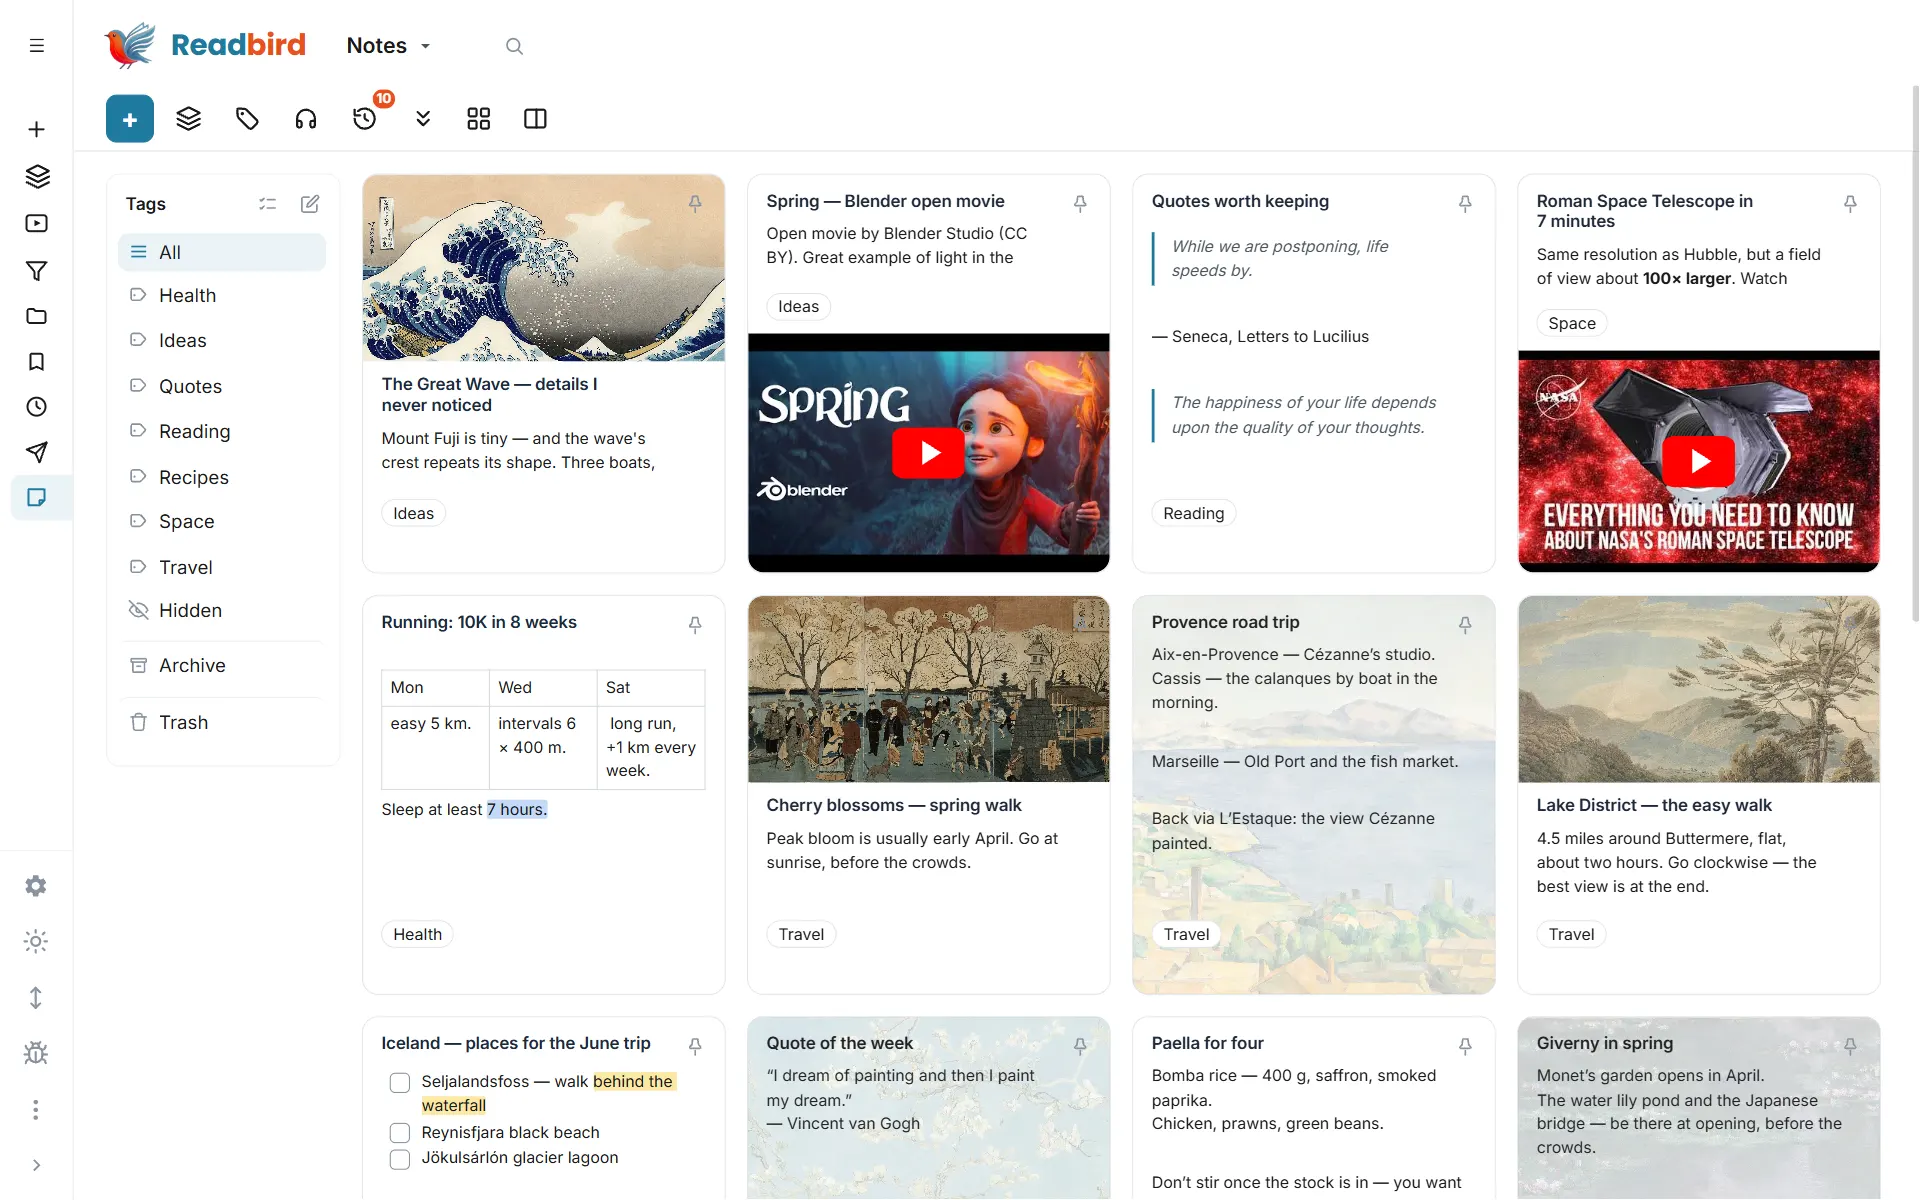Pin the Iceland places note
The height and width of the screenshot is (1200, 1920).
pyautogui.click(x=695, y=1046)
